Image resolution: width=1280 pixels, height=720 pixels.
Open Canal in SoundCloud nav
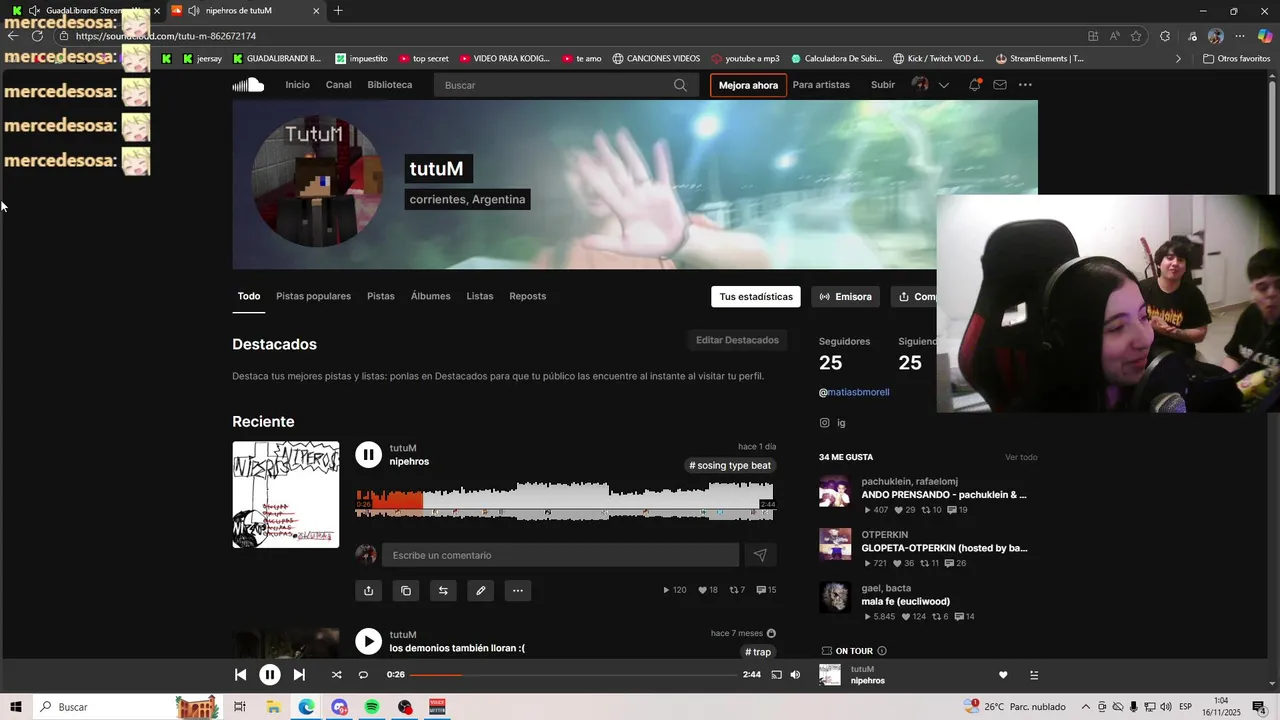point(338,85)
